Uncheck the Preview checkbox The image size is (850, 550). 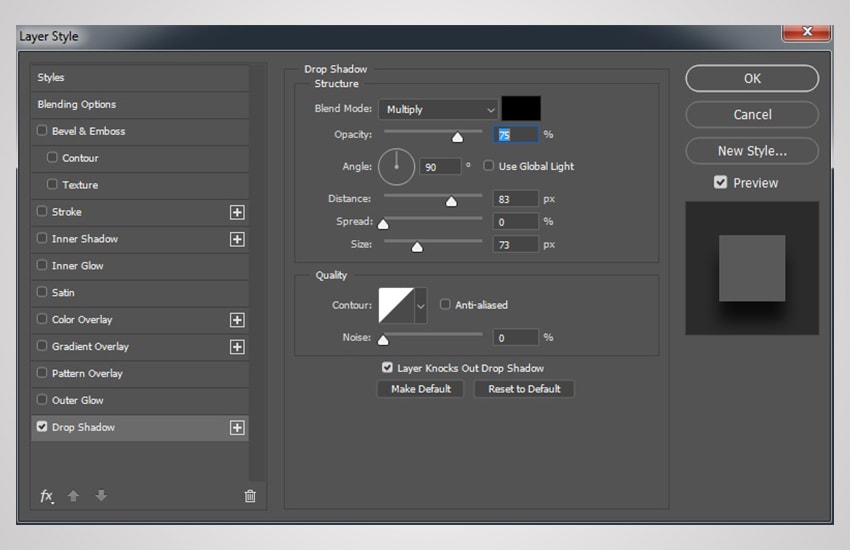(x=720, y=182)
